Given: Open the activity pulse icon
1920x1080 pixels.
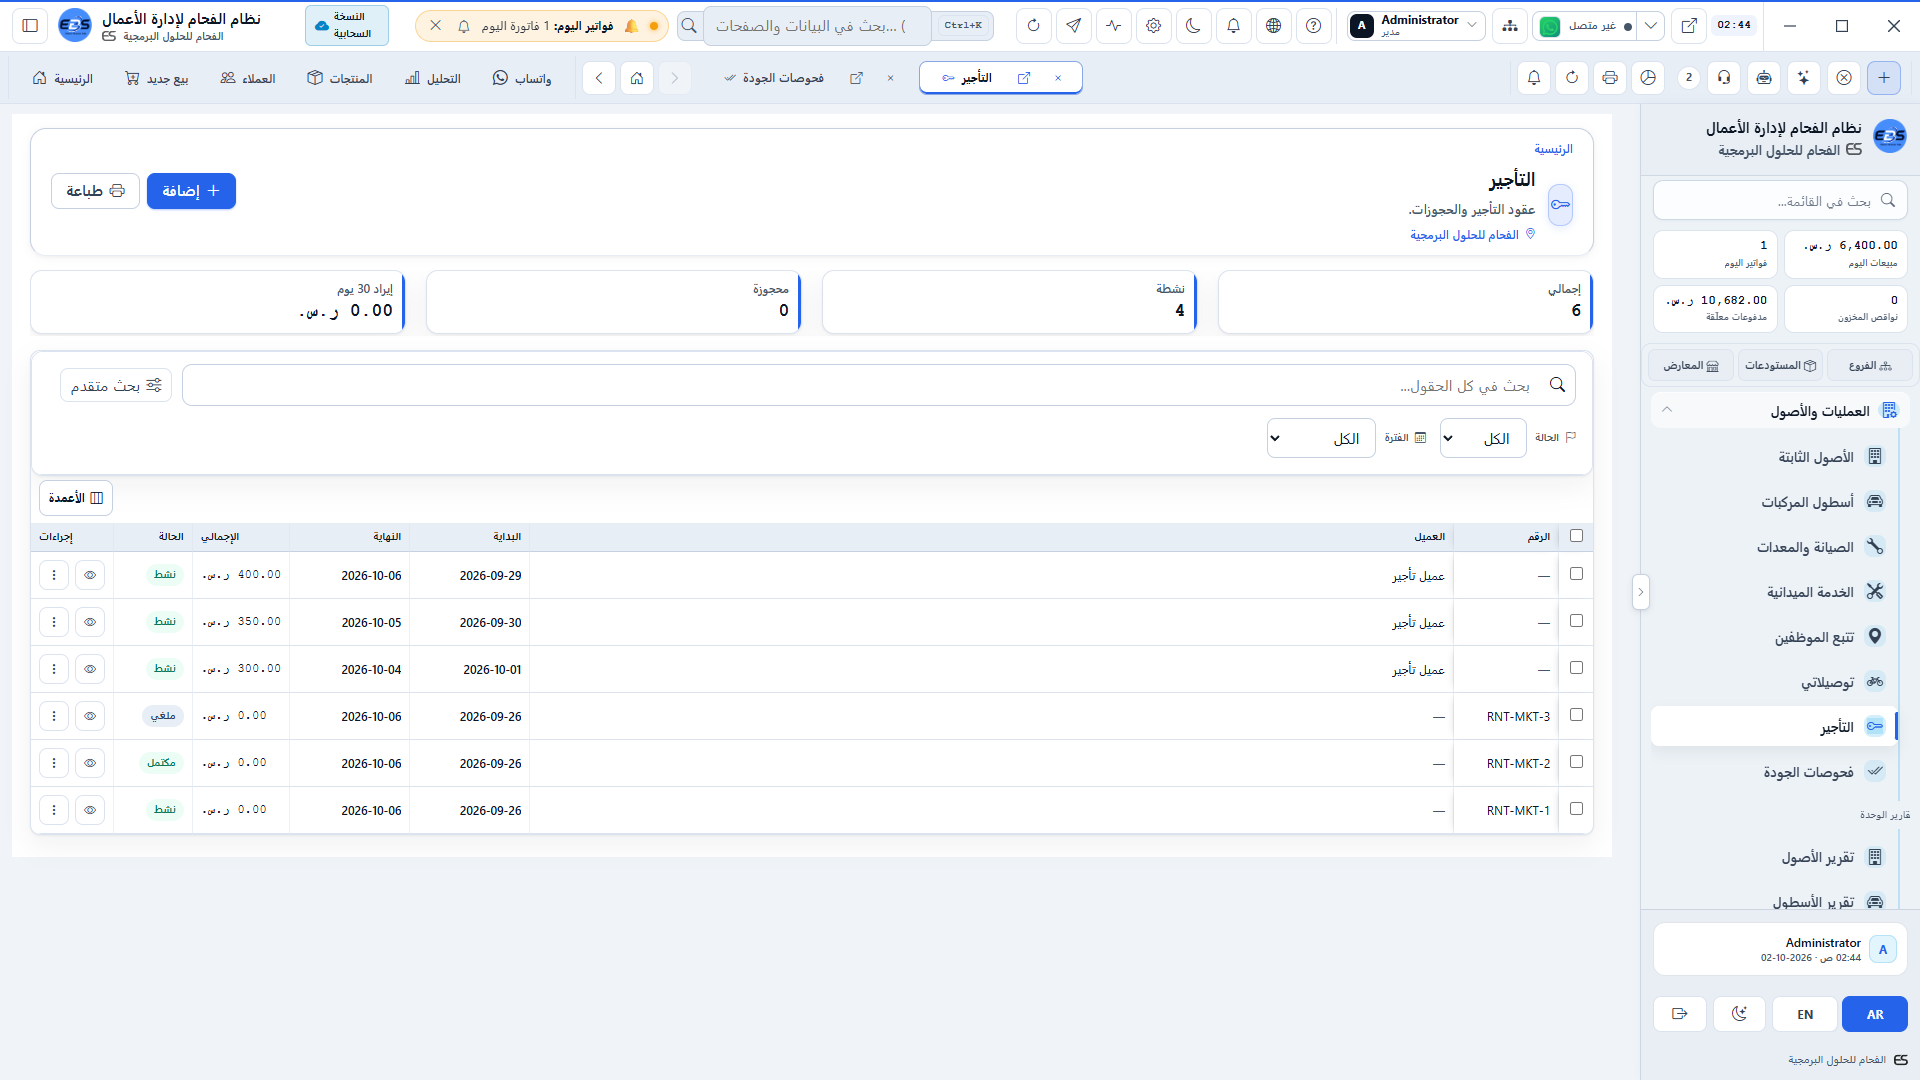Looking at the screenshot, I should [1114, 26].
